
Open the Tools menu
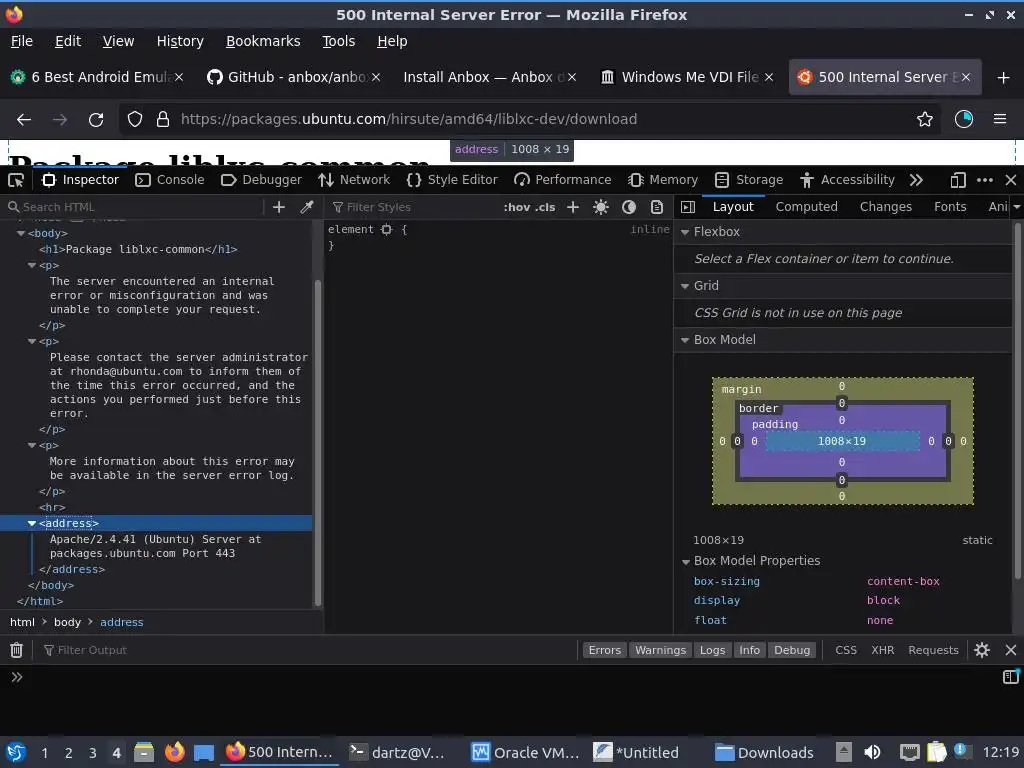[x=338, y=41]
